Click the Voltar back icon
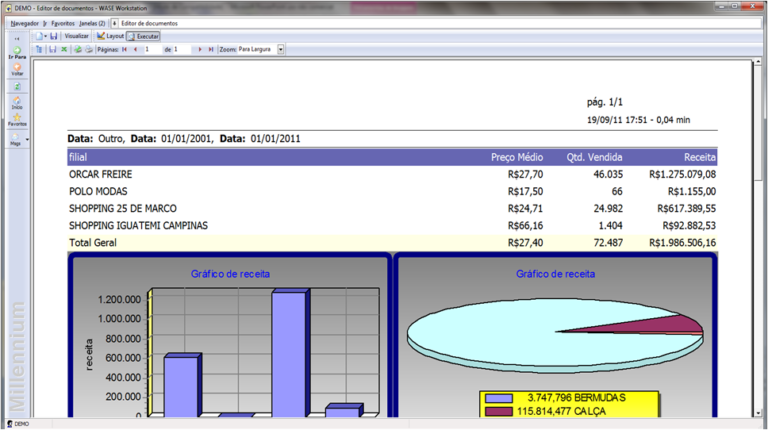Viewport: 768px width, 430px height. (17, 69)
